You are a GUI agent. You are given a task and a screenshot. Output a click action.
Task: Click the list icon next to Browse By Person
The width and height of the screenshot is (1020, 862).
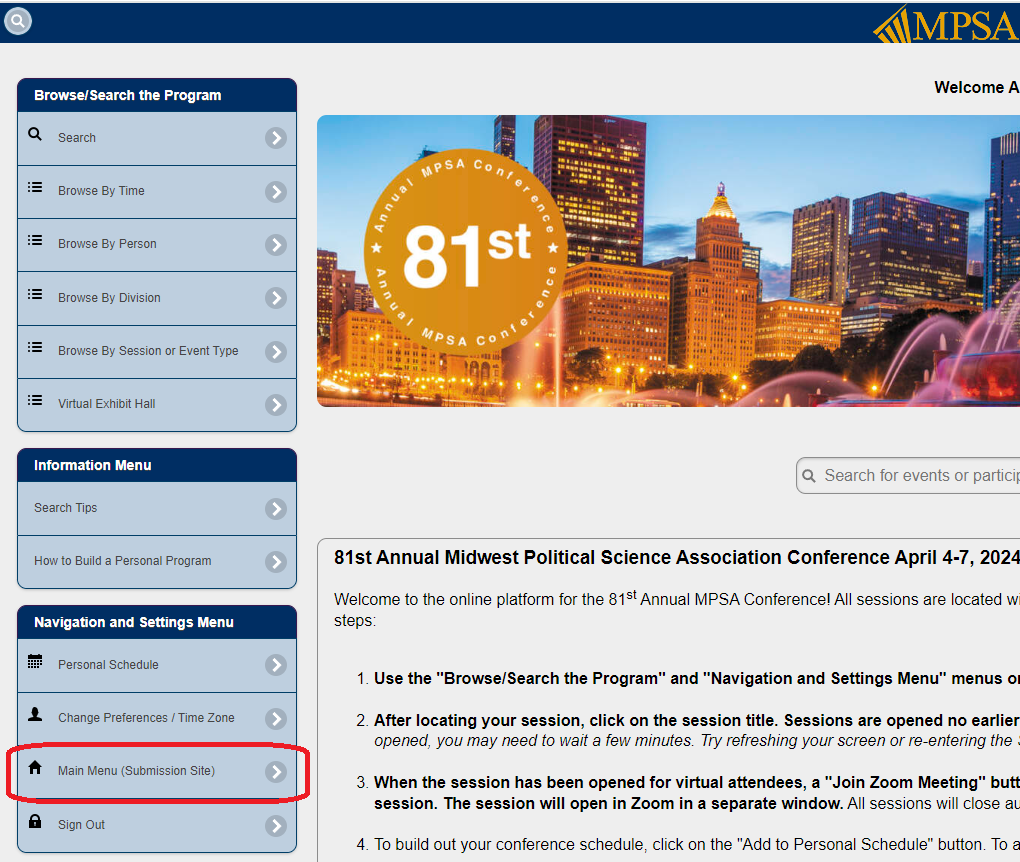pos(35,241)
